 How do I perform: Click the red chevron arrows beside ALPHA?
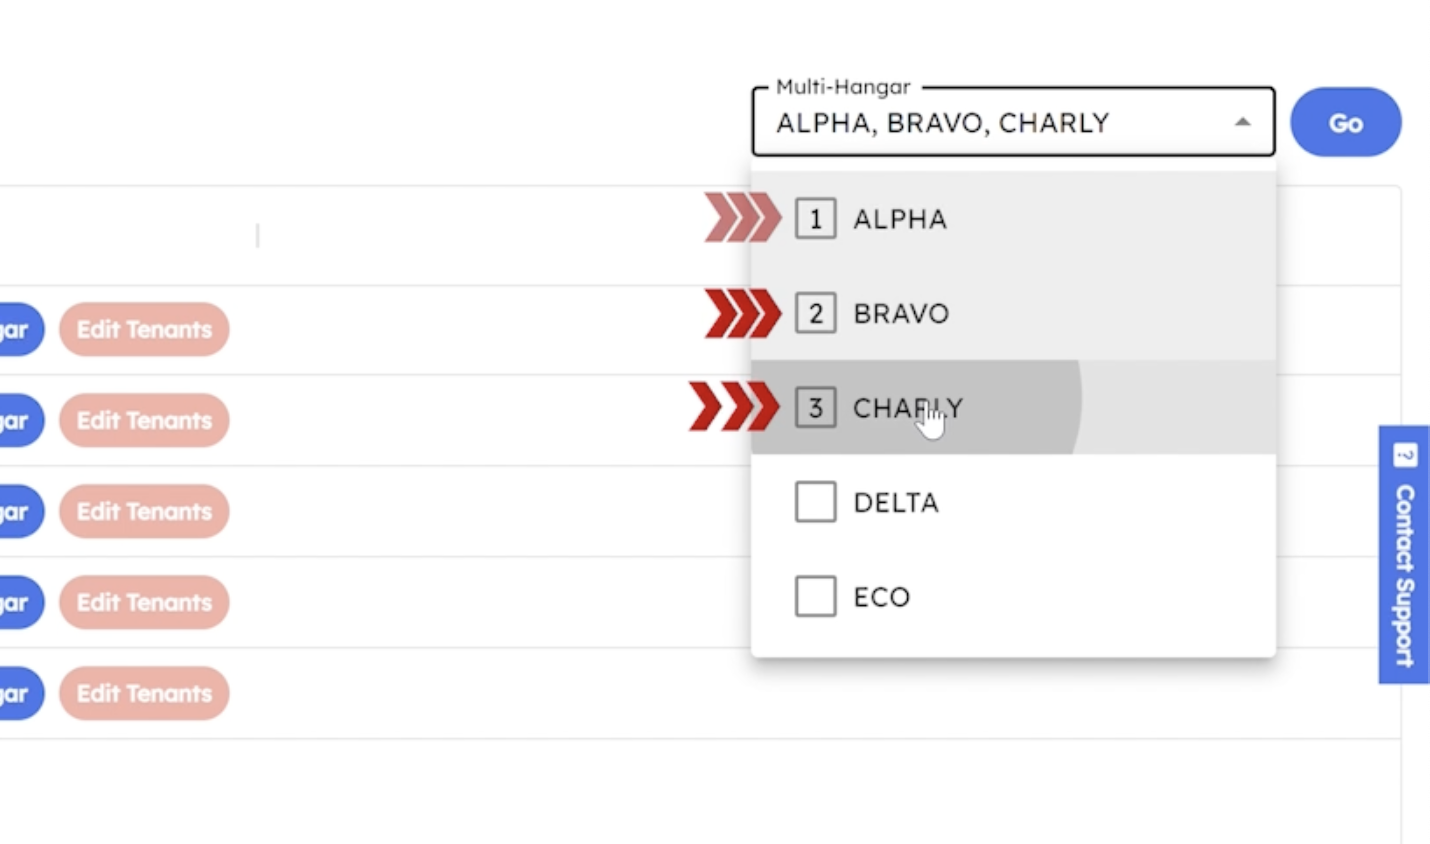point(742,218)
